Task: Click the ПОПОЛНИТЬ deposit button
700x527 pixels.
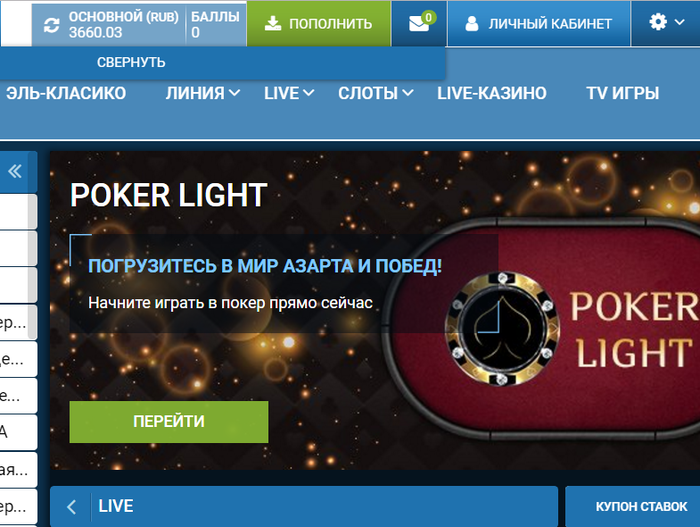Action: (319, 24)
